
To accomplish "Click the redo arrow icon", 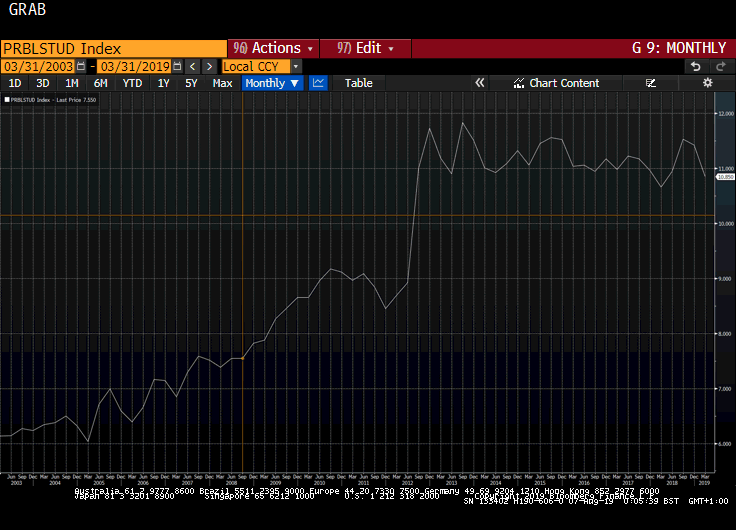I will (x=719, y=66).
